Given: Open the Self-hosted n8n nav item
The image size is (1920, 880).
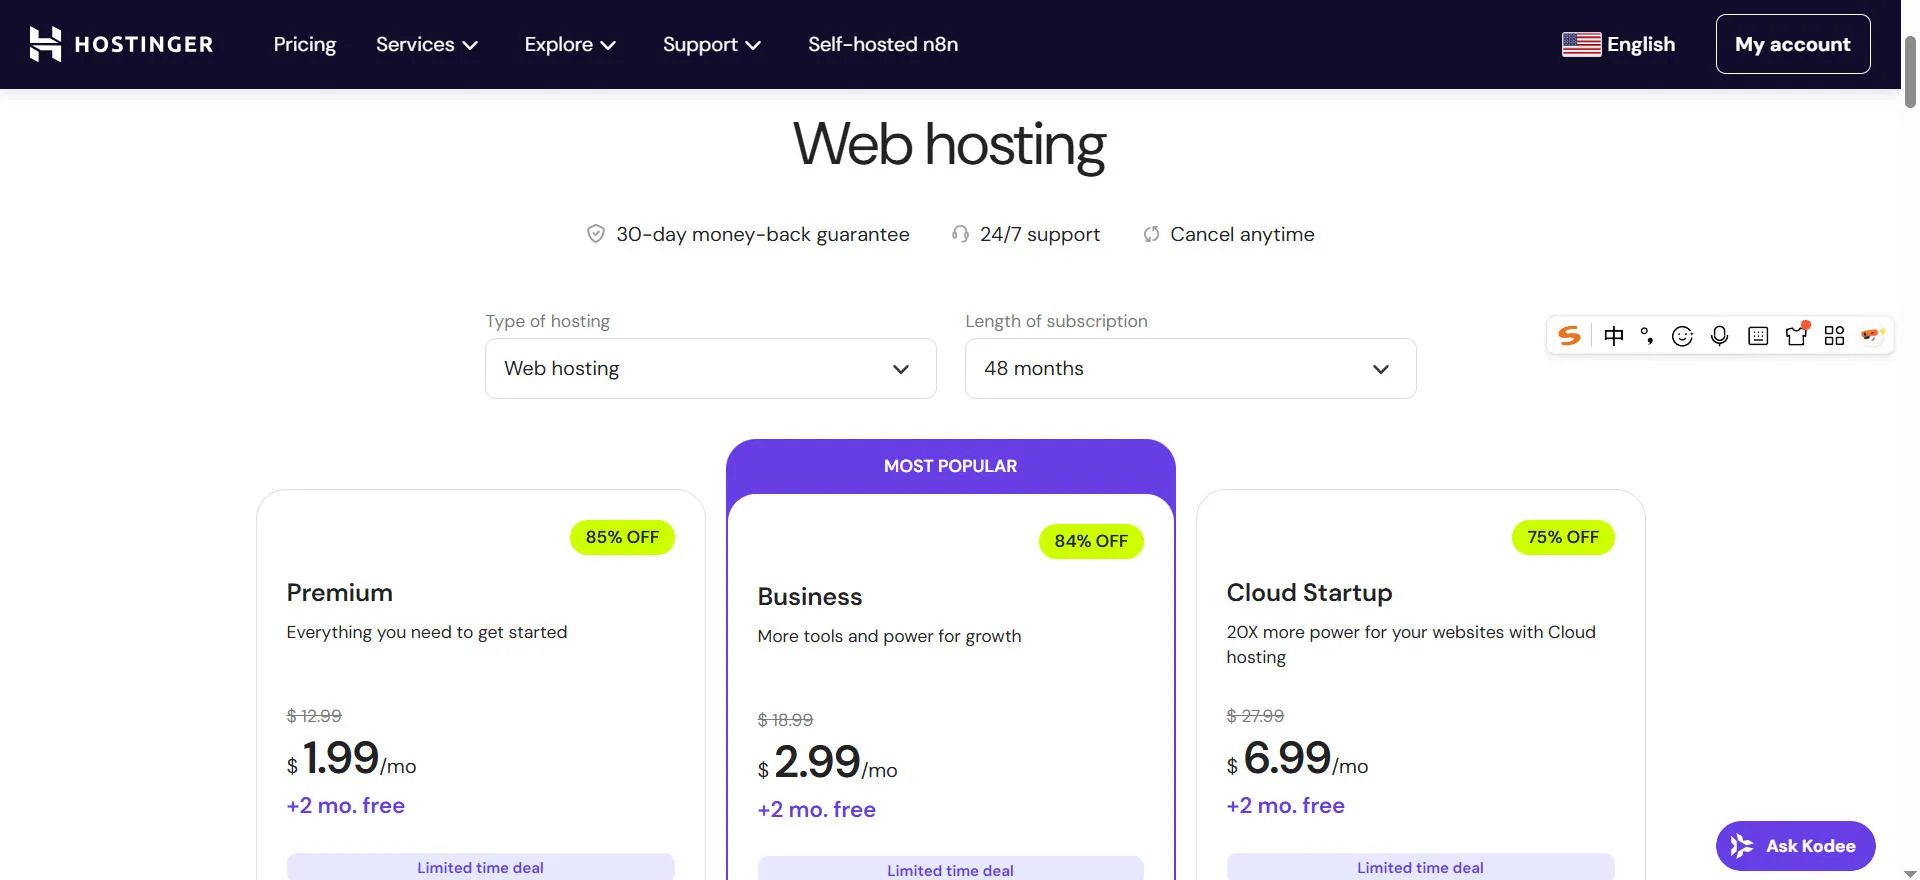Looking at the screenshot, I should 883,44.
